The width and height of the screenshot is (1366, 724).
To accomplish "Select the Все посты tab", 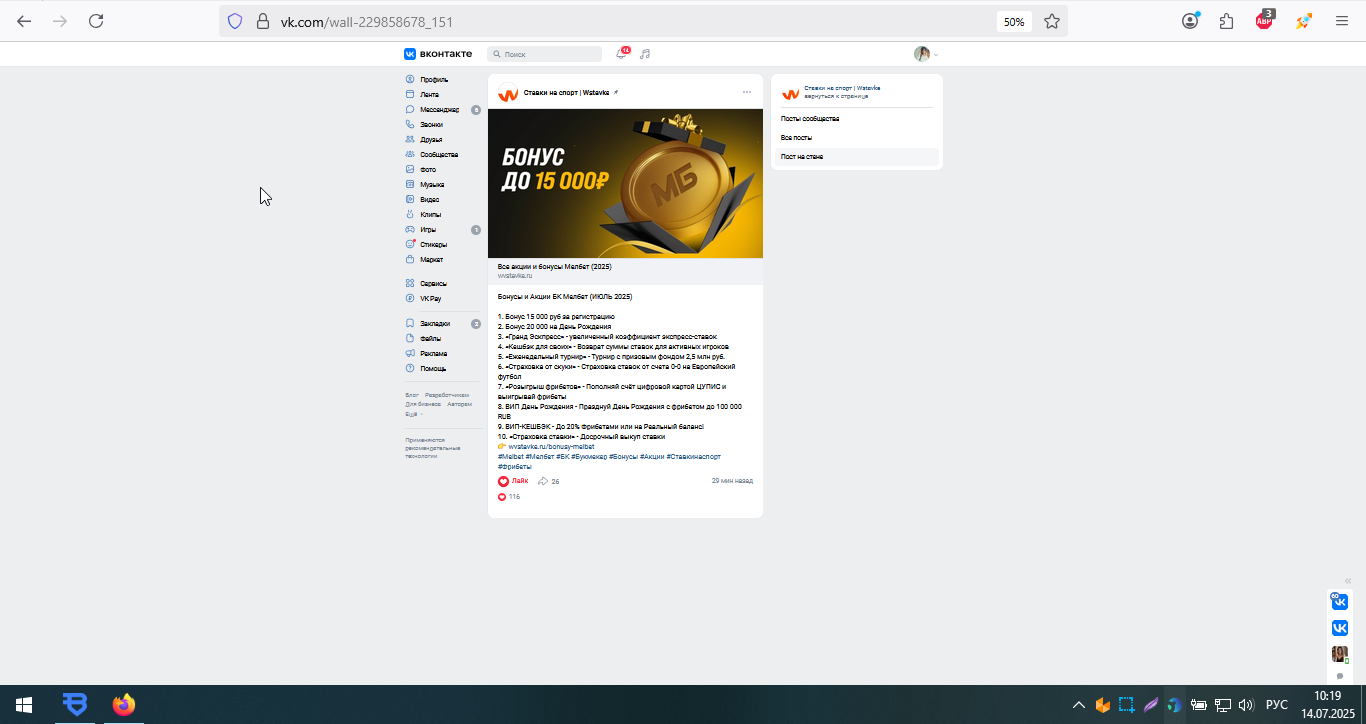I will [797, 138].
